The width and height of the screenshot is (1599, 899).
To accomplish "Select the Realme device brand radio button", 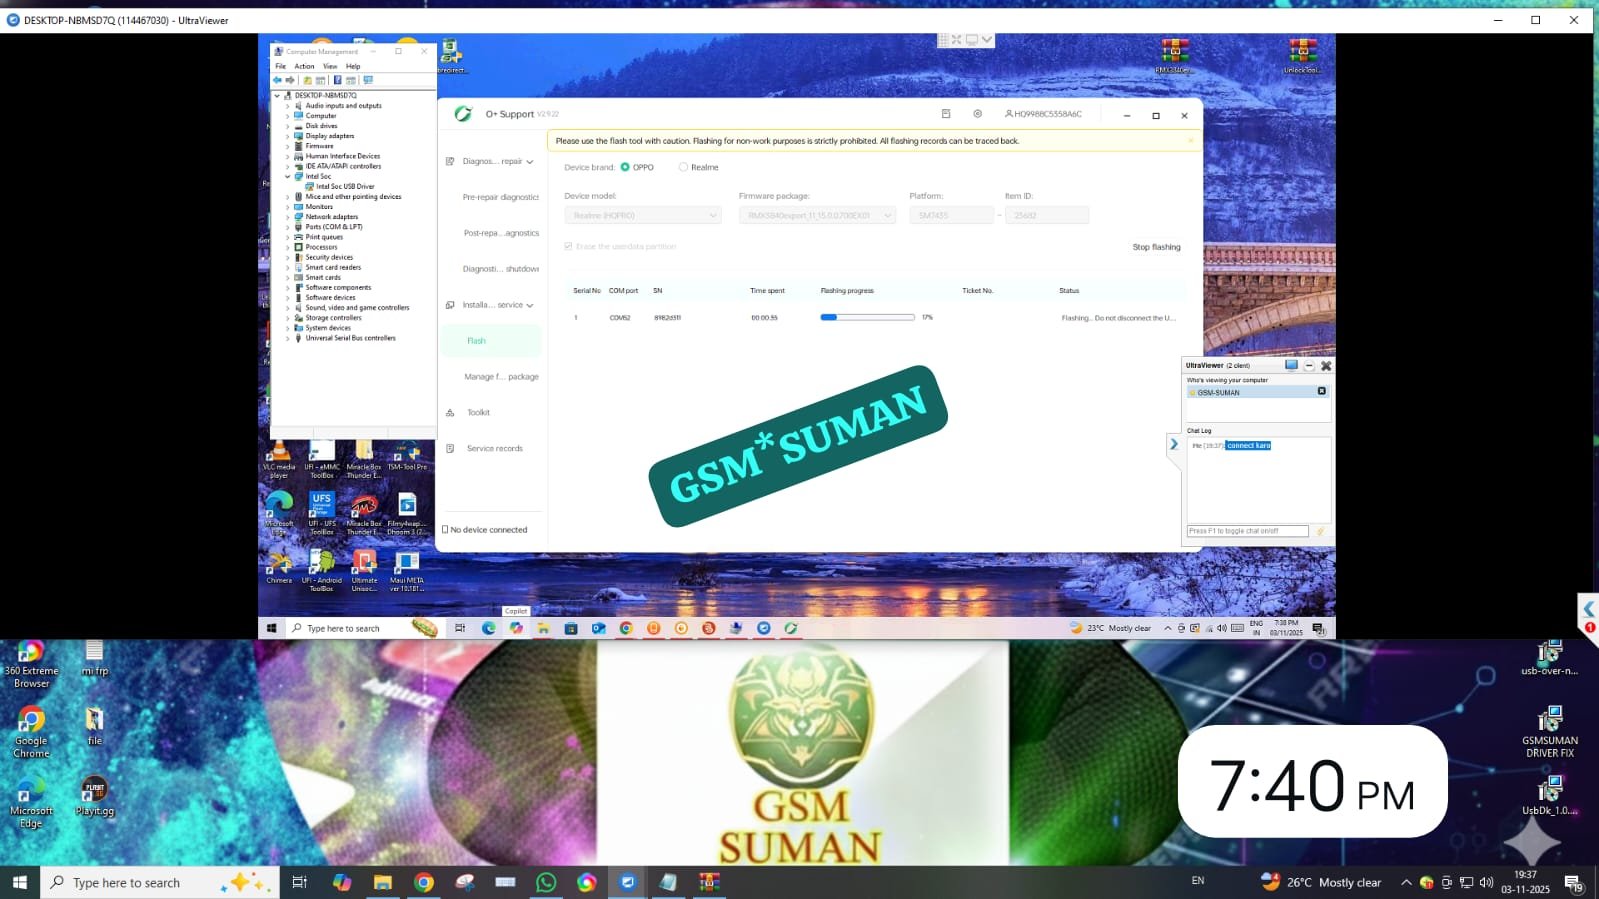I will (x=684, y=167).
